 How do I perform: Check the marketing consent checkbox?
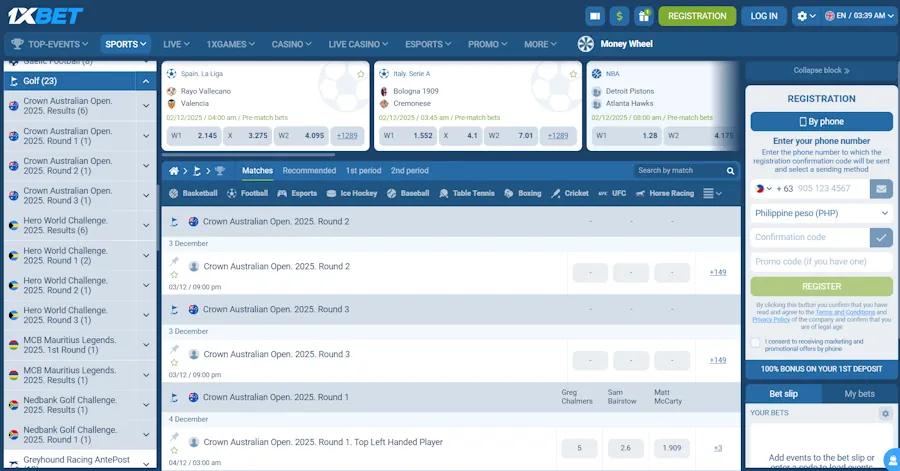(755, 342)
